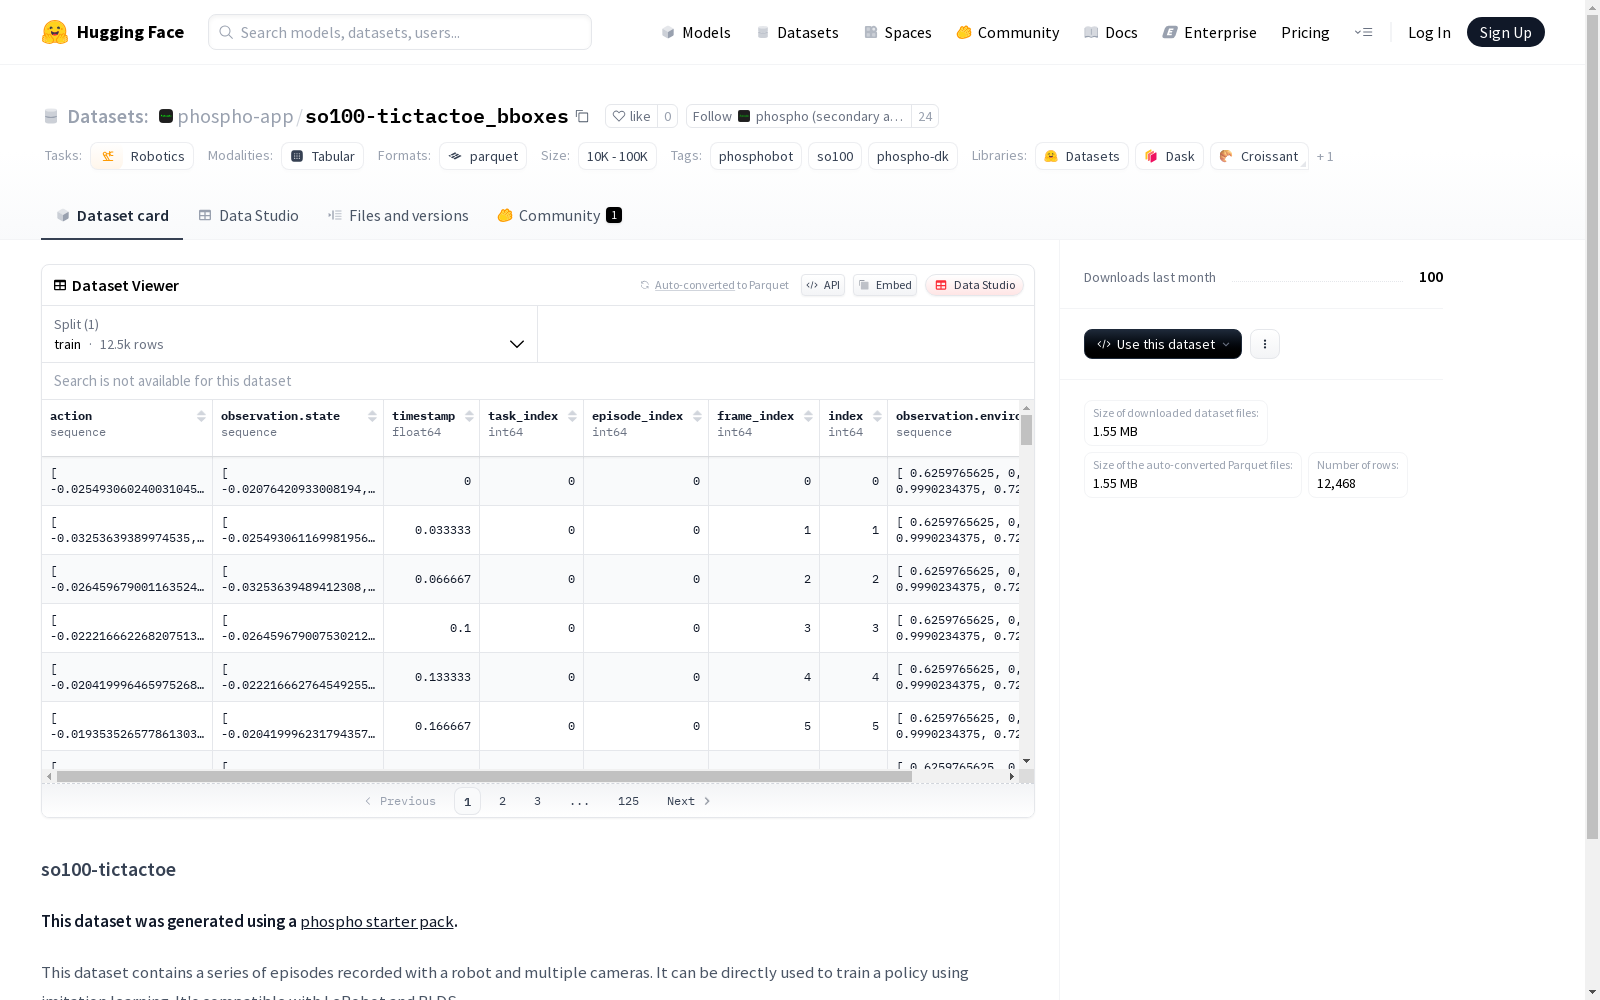
Task: Open Data Studio from the viewer header
Action: tap(975, 285)
